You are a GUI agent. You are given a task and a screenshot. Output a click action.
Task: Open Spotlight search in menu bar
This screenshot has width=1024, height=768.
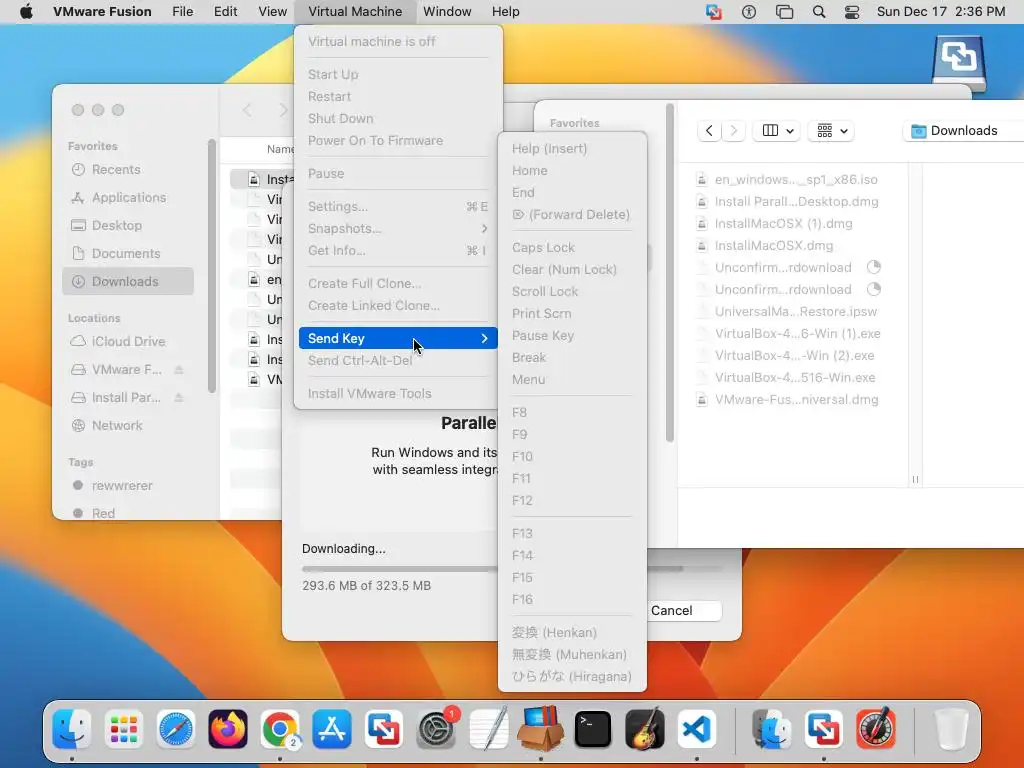(819, 12)
